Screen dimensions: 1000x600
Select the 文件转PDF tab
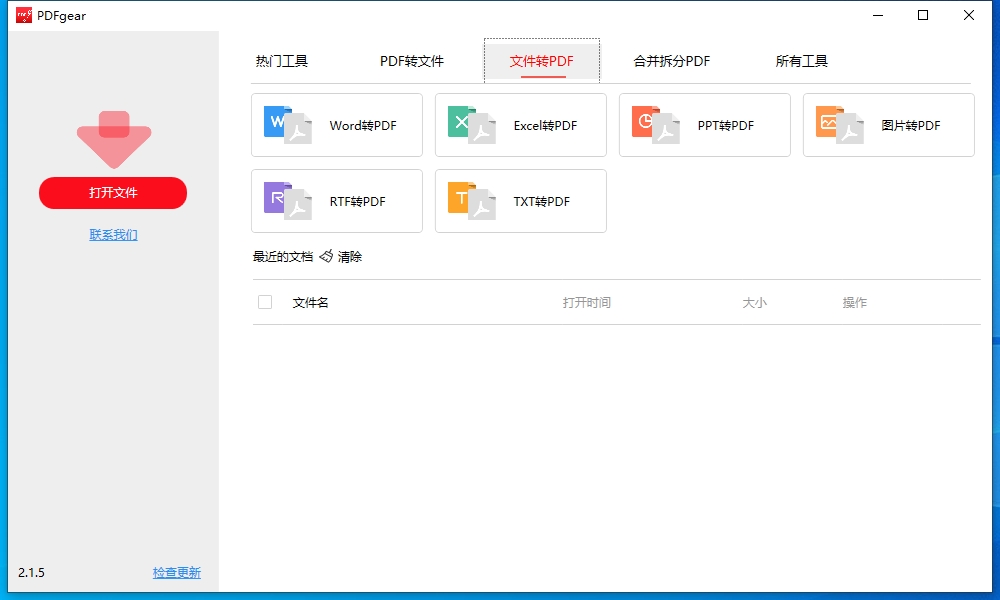click(x=541, y=61)
